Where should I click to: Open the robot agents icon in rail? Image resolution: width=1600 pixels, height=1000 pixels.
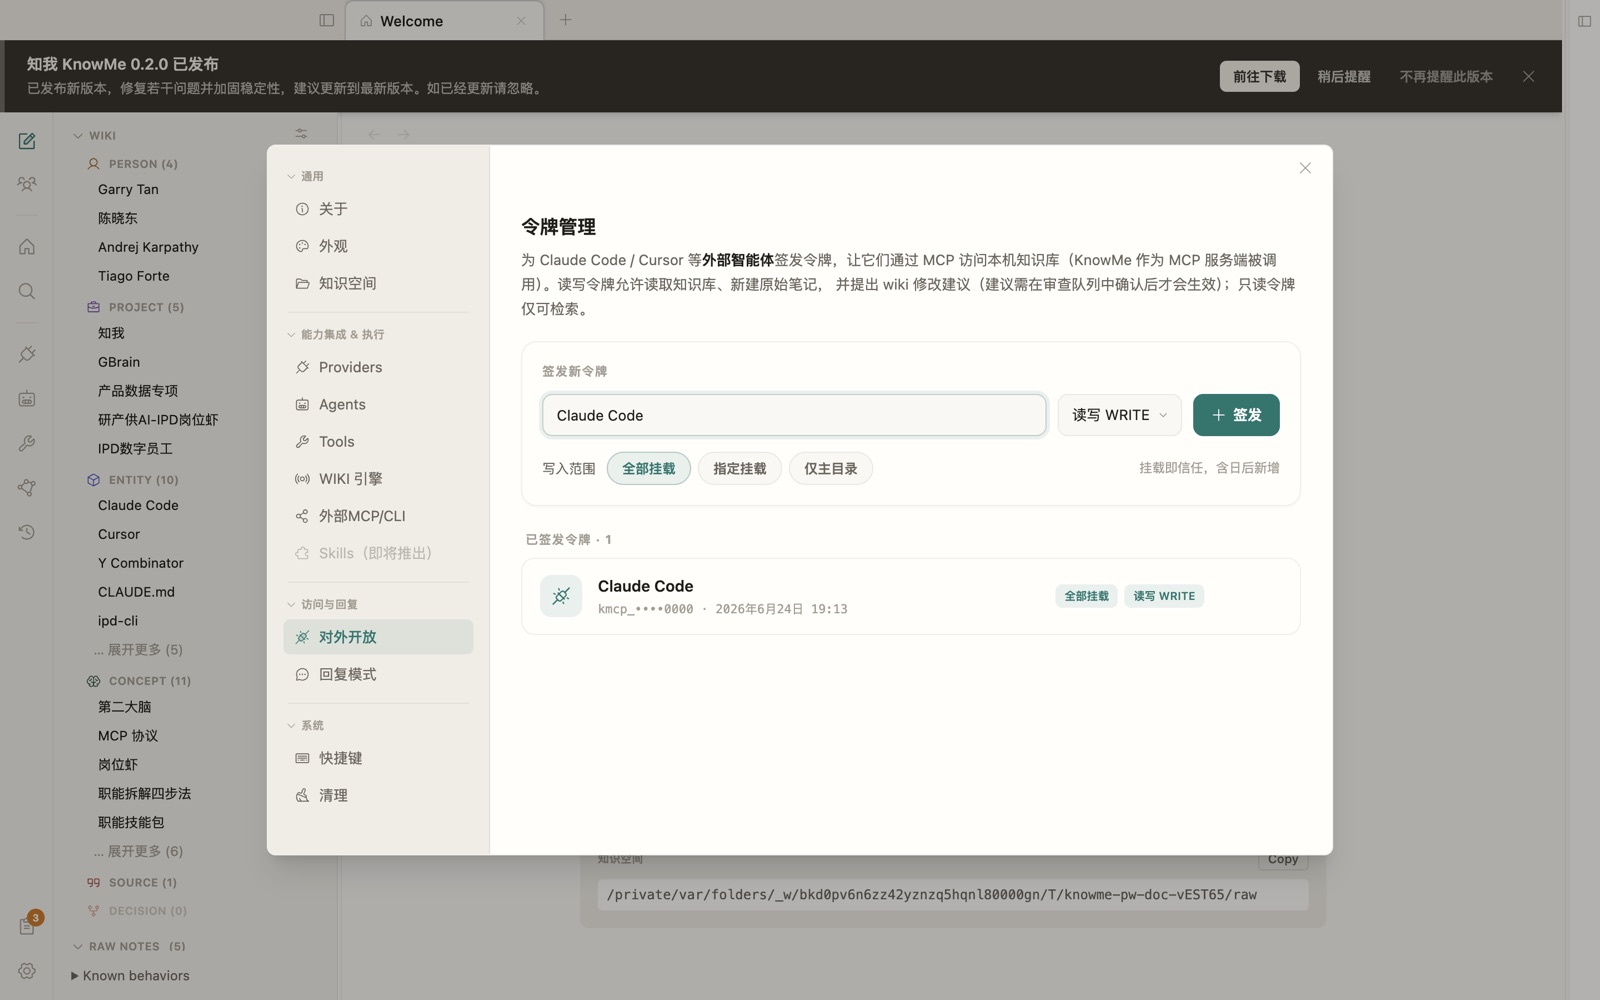(27, 399)
